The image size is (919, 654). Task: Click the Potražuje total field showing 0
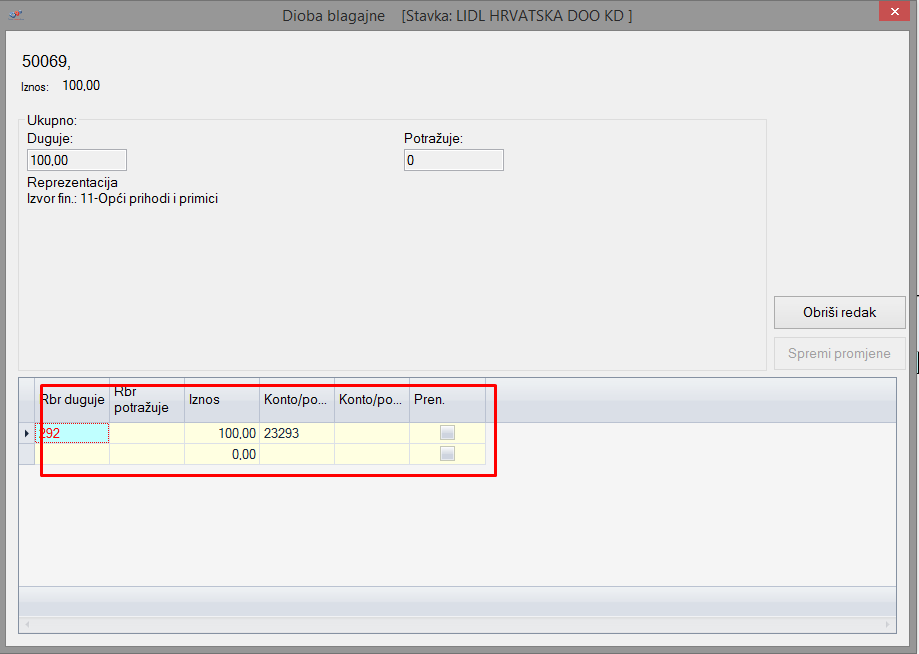453,160
